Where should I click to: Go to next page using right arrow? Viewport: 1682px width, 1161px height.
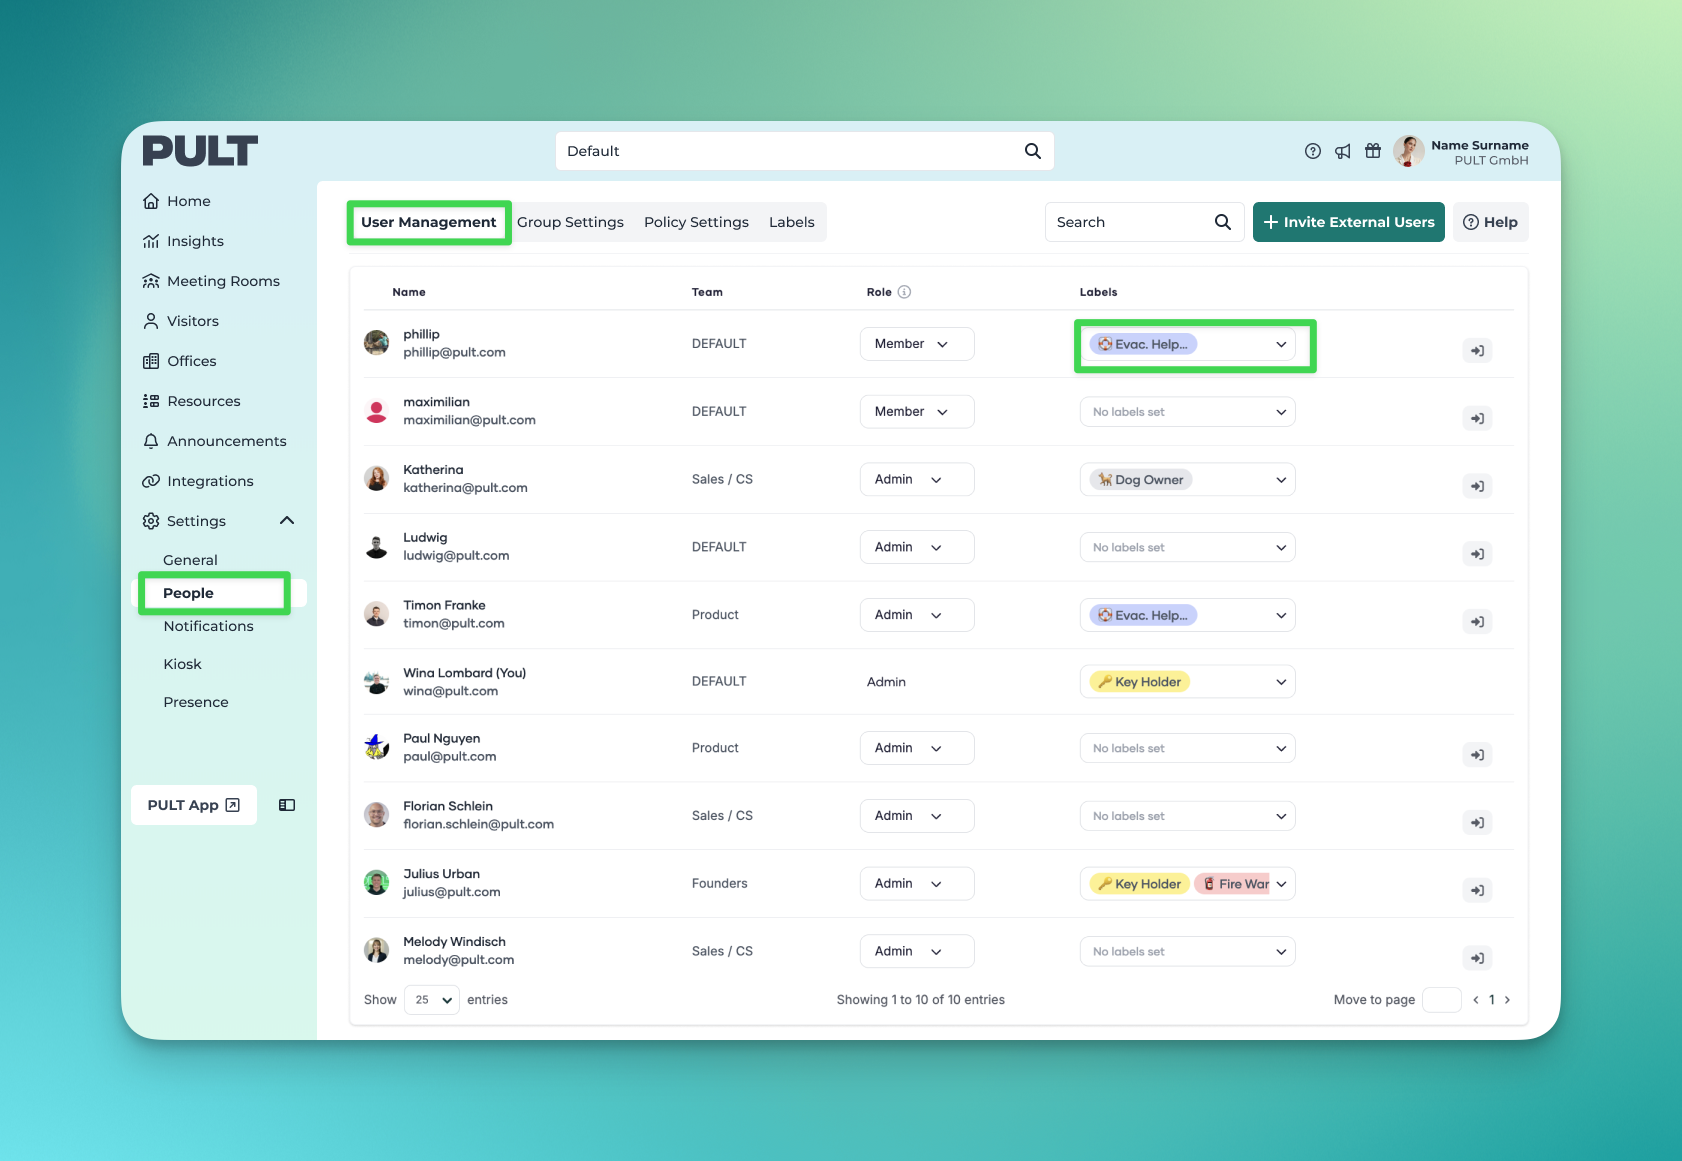tap(1507, 1000)
